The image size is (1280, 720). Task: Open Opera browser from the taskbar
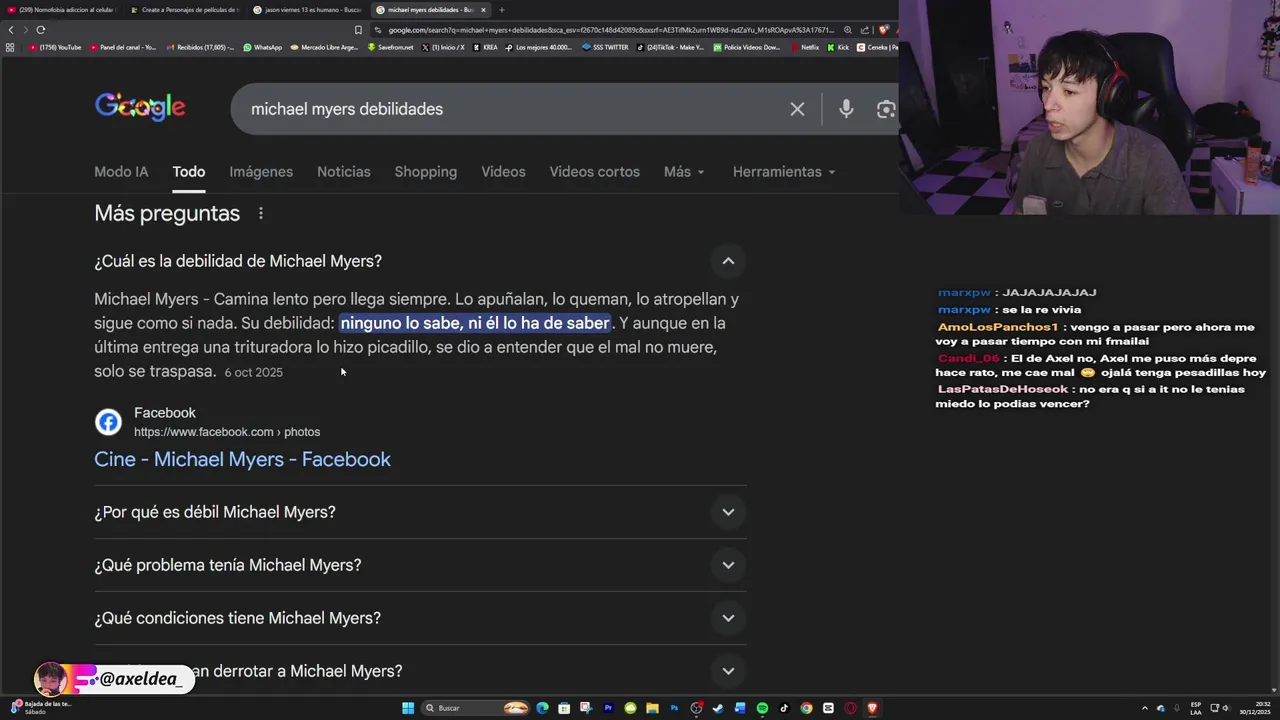tap(850, 708)
